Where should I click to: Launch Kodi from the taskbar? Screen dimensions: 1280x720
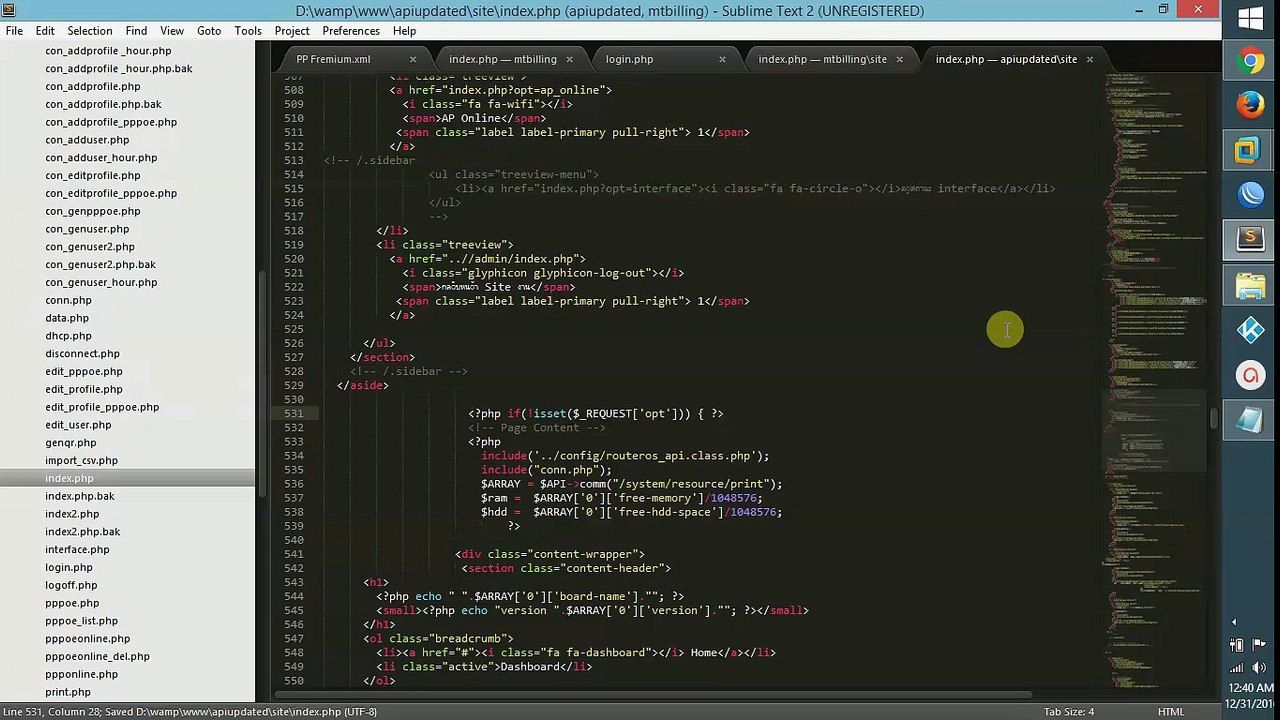point(1250,331)
